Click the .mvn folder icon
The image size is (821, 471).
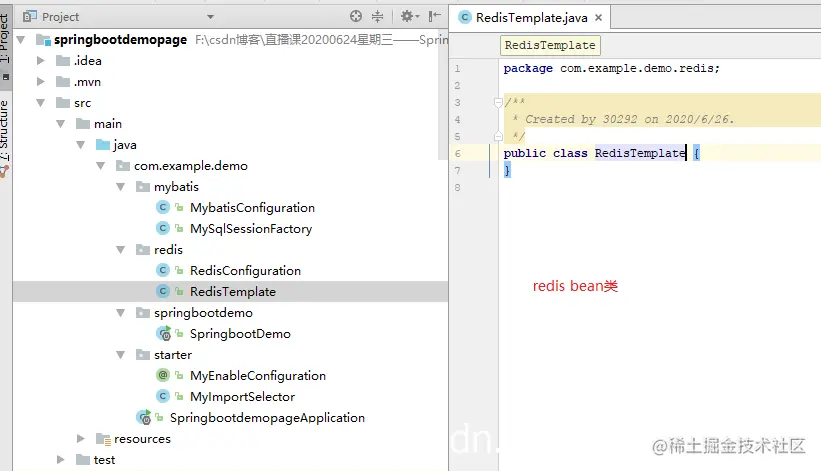(63, 82)
